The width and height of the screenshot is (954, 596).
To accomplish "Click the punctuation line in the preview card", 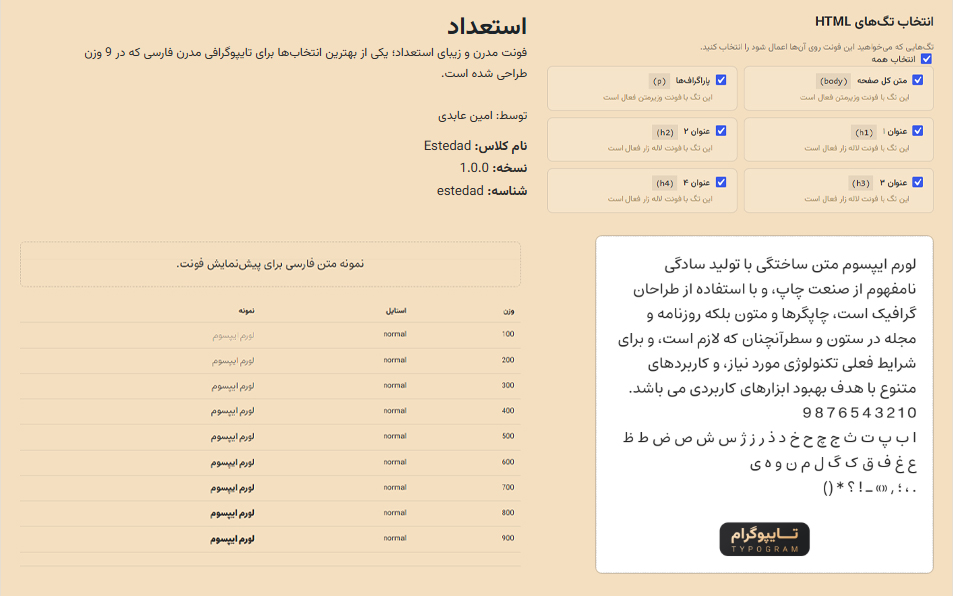I will [x=869, y=488].
